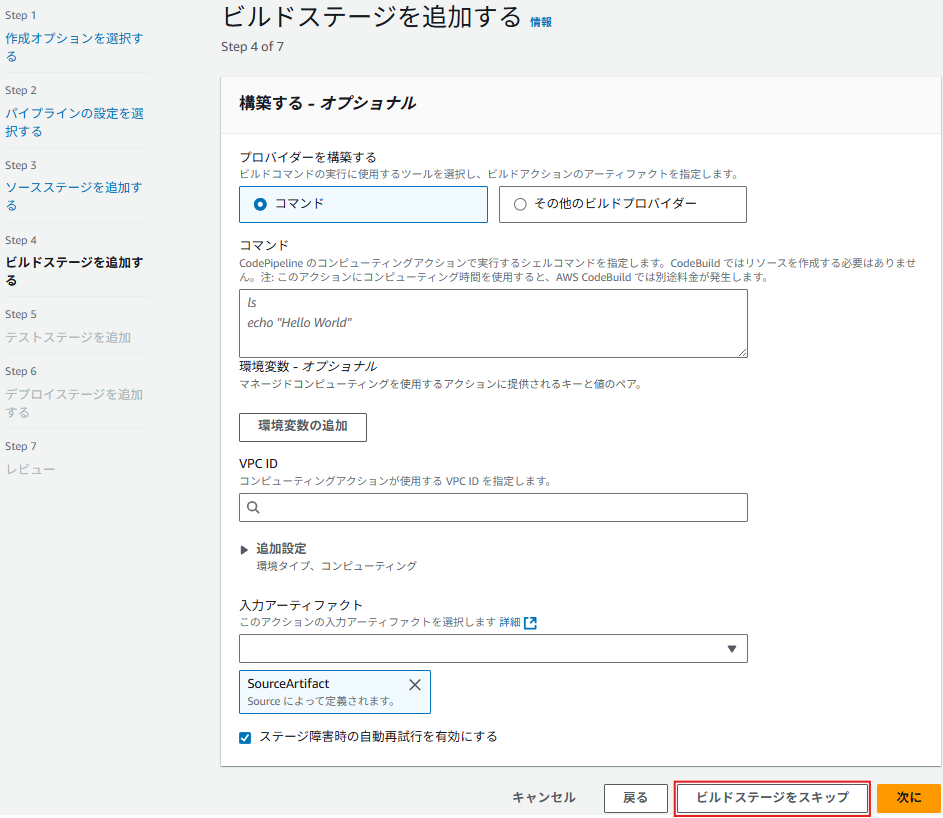Click ビルドステージをスキップ button
Viewport: 943px width, 818px height.
click(772, 798)
